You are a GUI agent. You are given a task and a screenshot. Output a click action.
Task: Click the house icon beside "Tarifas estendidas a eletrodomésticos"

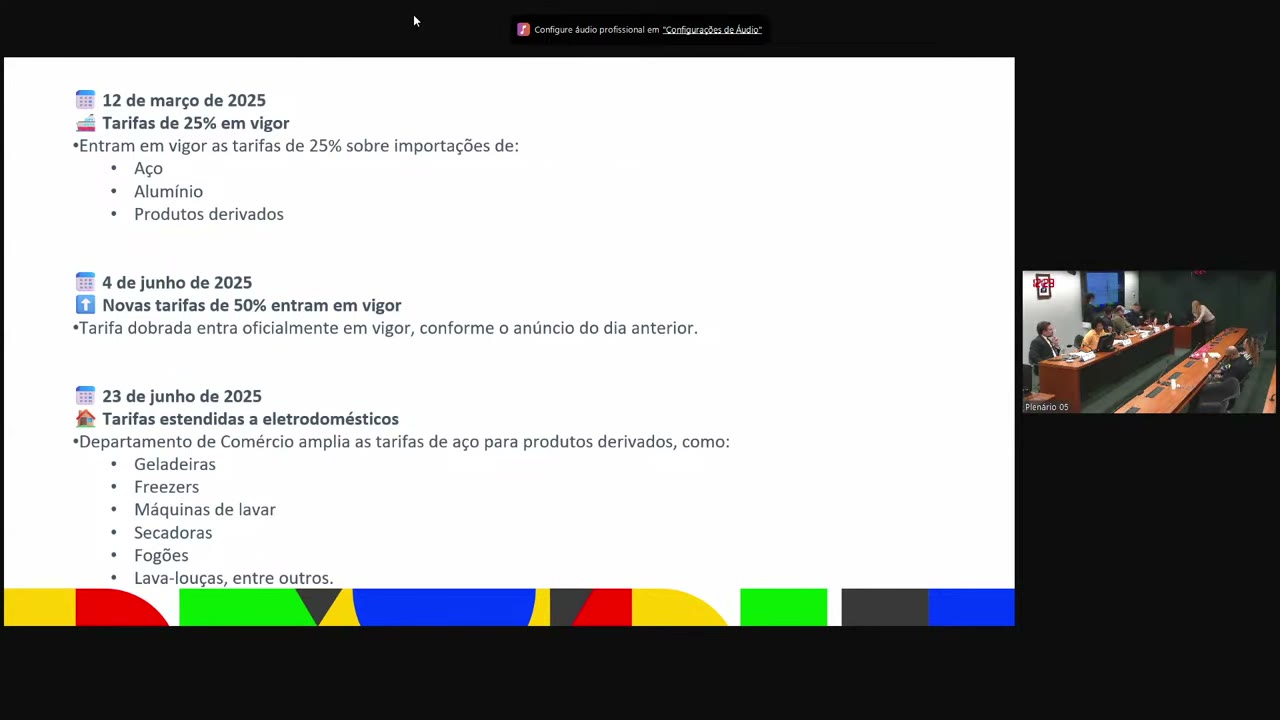(x=86, y=419)
